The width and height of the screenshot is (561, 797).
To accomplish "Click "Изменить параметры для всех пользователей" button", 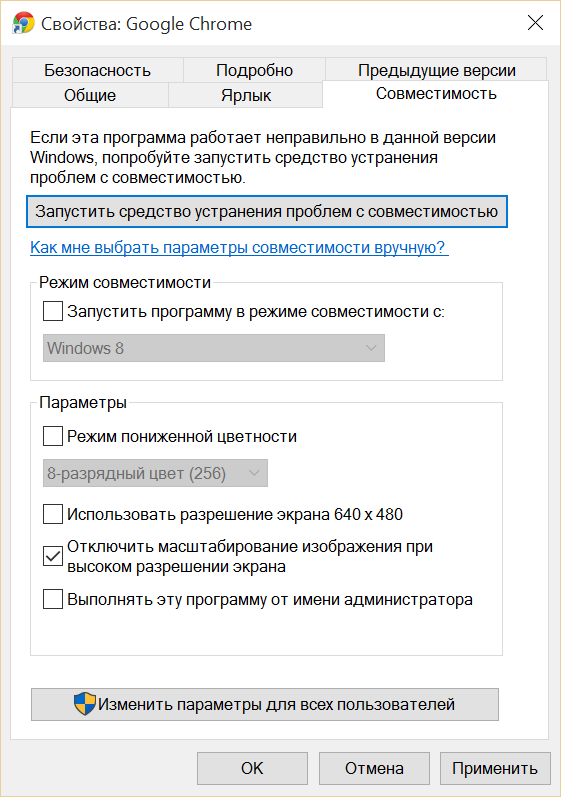I will pyautogui.click(x=265, y=704).
